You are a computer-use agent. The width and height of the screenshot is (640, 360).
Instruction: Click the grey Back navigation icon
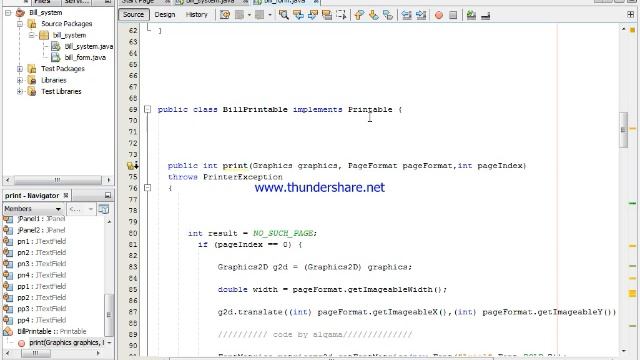(x=240, y=15)
